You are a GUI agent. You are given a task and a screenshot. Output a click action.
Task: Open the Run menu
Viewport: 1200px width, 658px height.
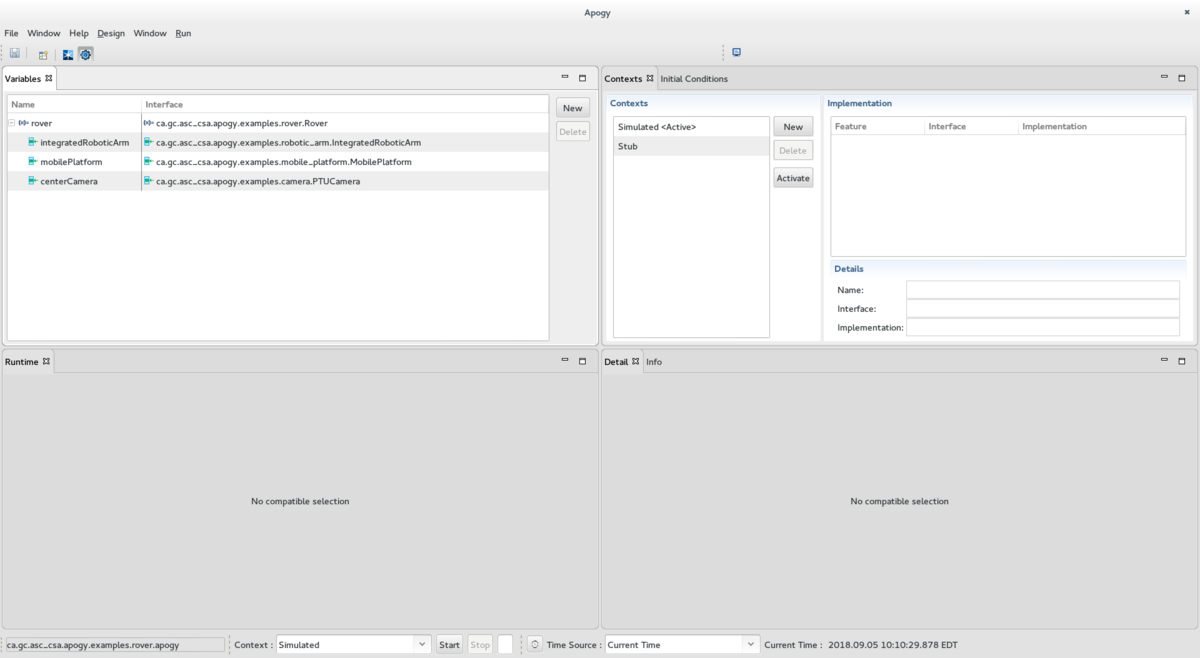coord(183,33)
